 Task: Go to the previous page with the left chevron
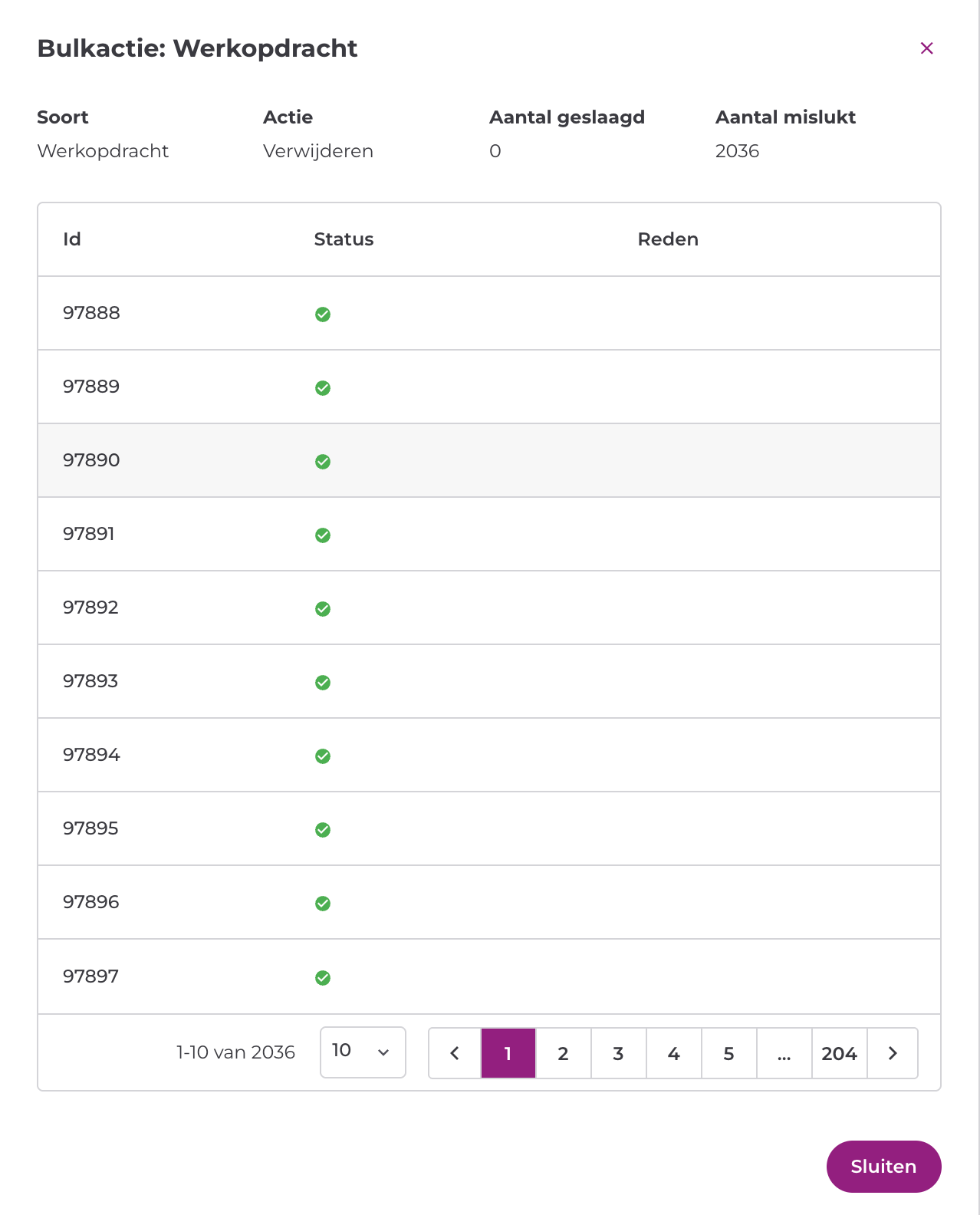(455, 1053)
